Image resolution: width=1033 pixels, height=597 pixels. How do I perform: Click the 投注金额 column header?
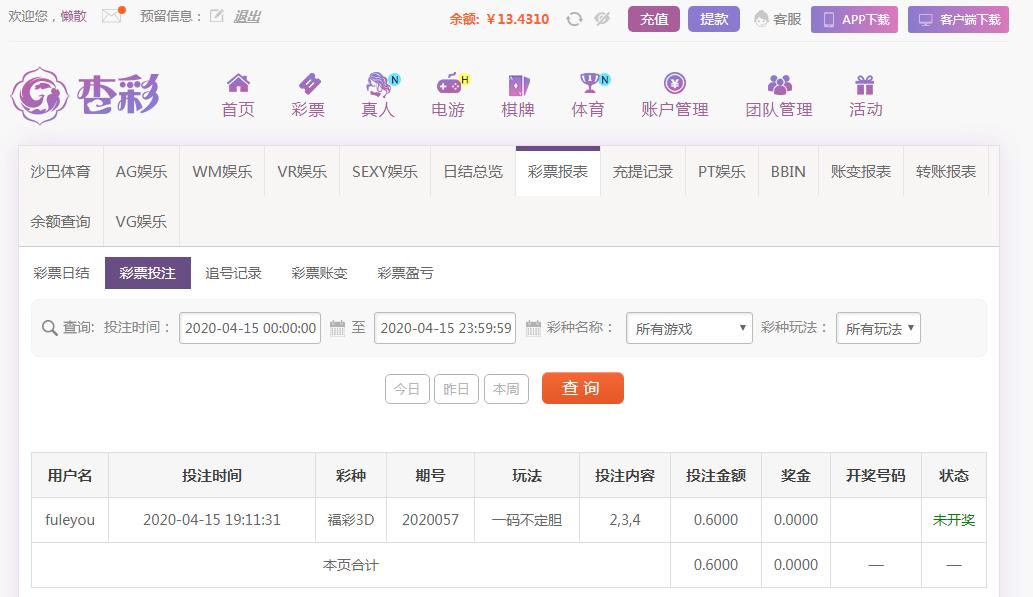[x=716, y=476]
